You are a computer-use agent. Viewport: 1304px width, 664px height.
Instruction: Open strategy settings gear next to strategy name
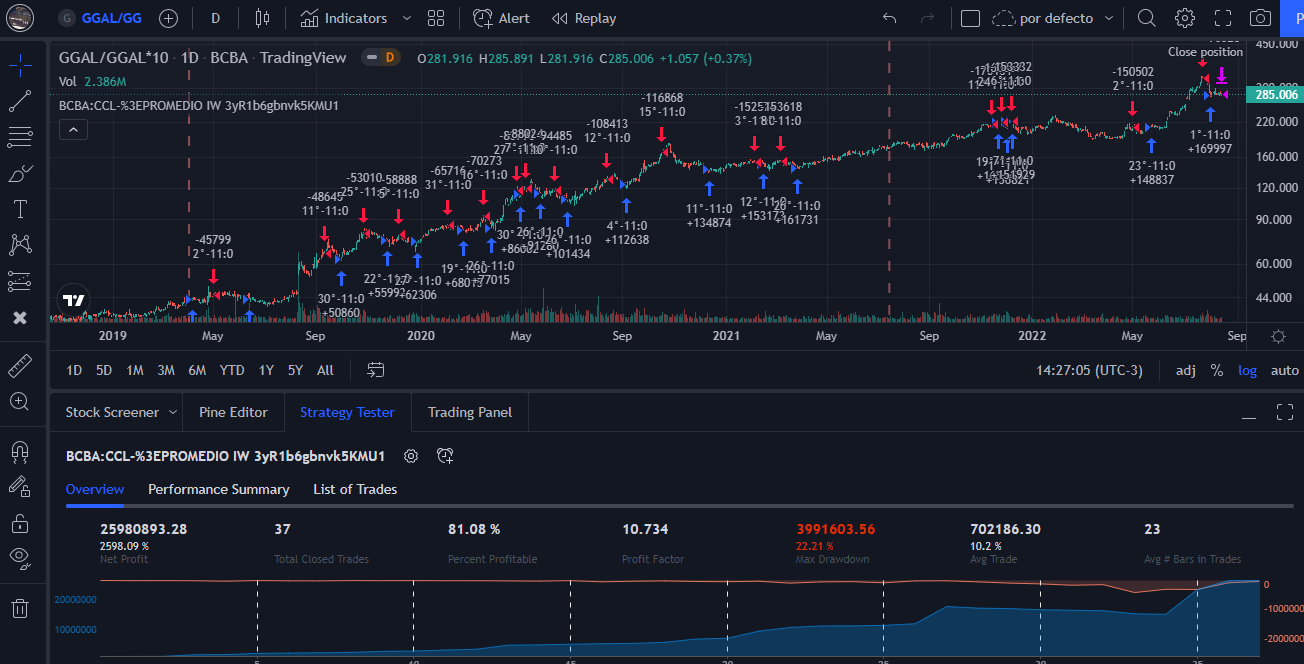pyautogui.click(x=410, y=456)
